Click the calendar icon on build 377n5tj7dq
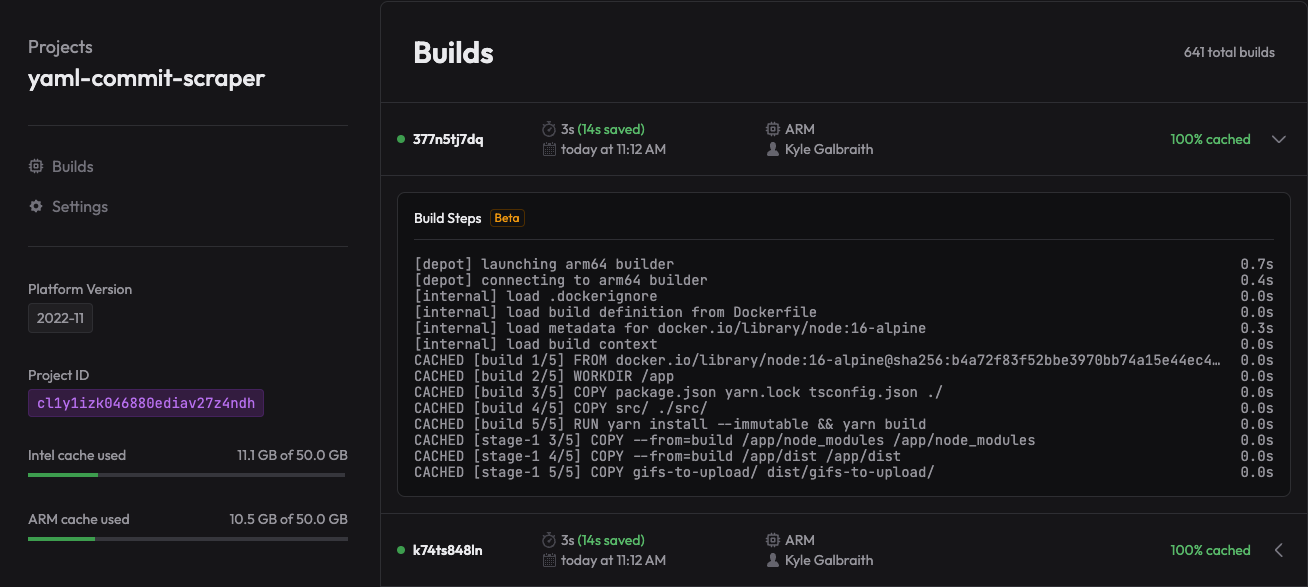This screenshot has height=587, width=1308. click(548, 149)
